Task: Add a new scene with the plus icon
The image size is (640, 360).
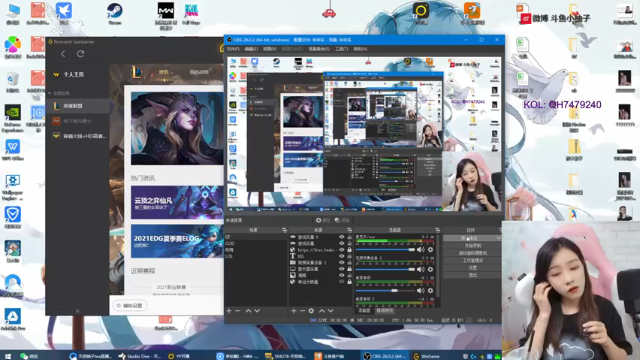Action: 229,311
